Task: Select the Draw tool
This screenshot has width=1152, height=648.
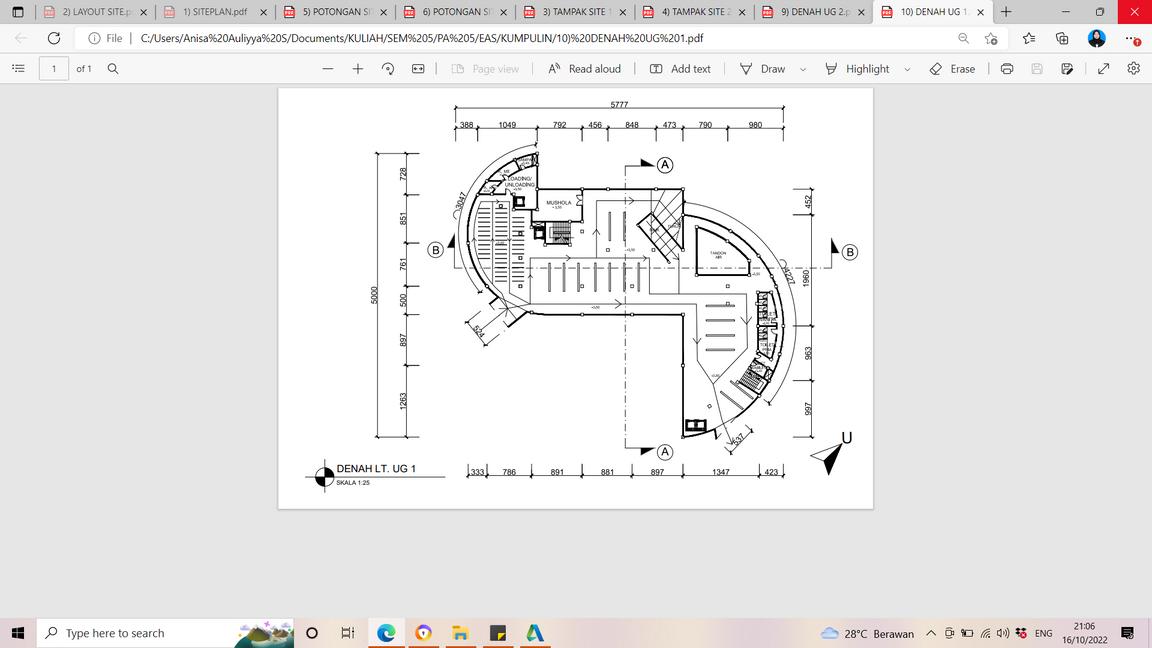Action: pos(763,68)
